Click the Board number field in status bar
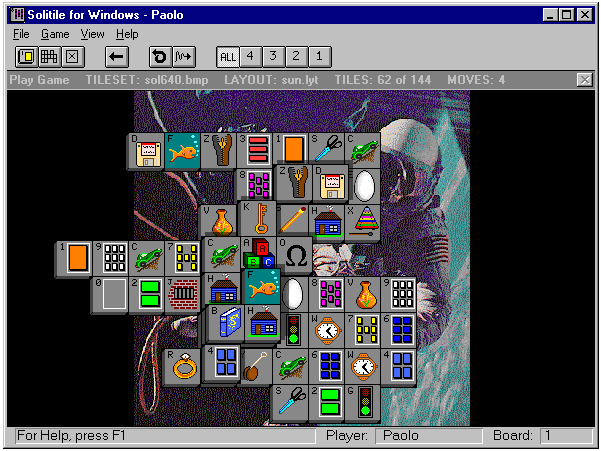Viewport: 601px width, 451px height. 565,436
